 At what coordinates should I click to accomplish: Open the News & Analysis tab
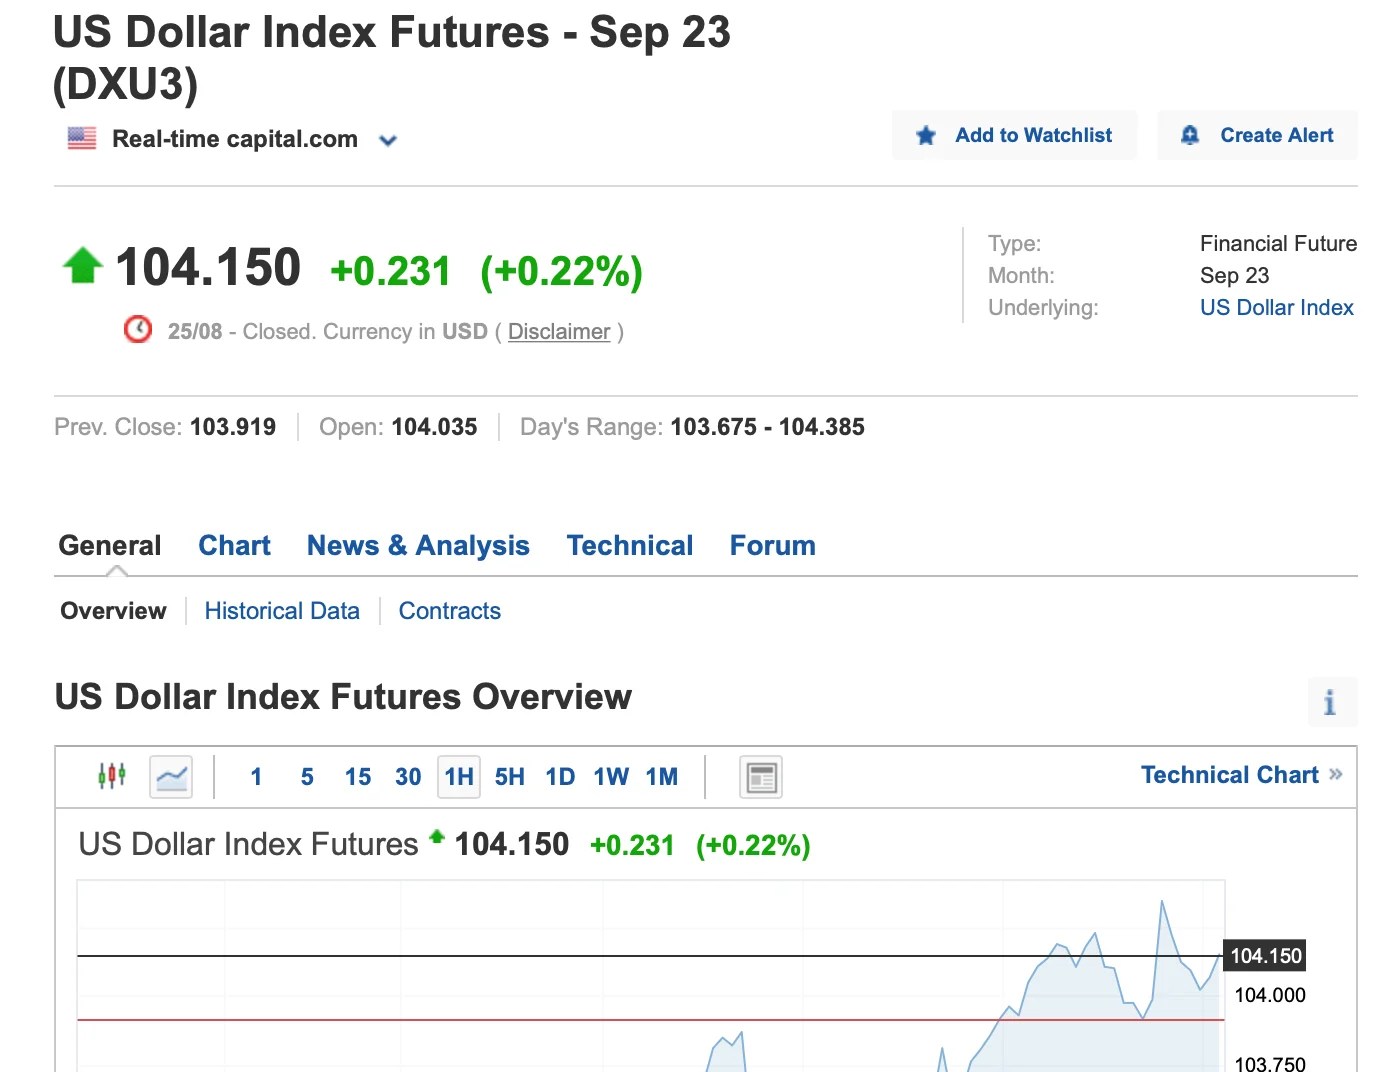click(418, 545)
